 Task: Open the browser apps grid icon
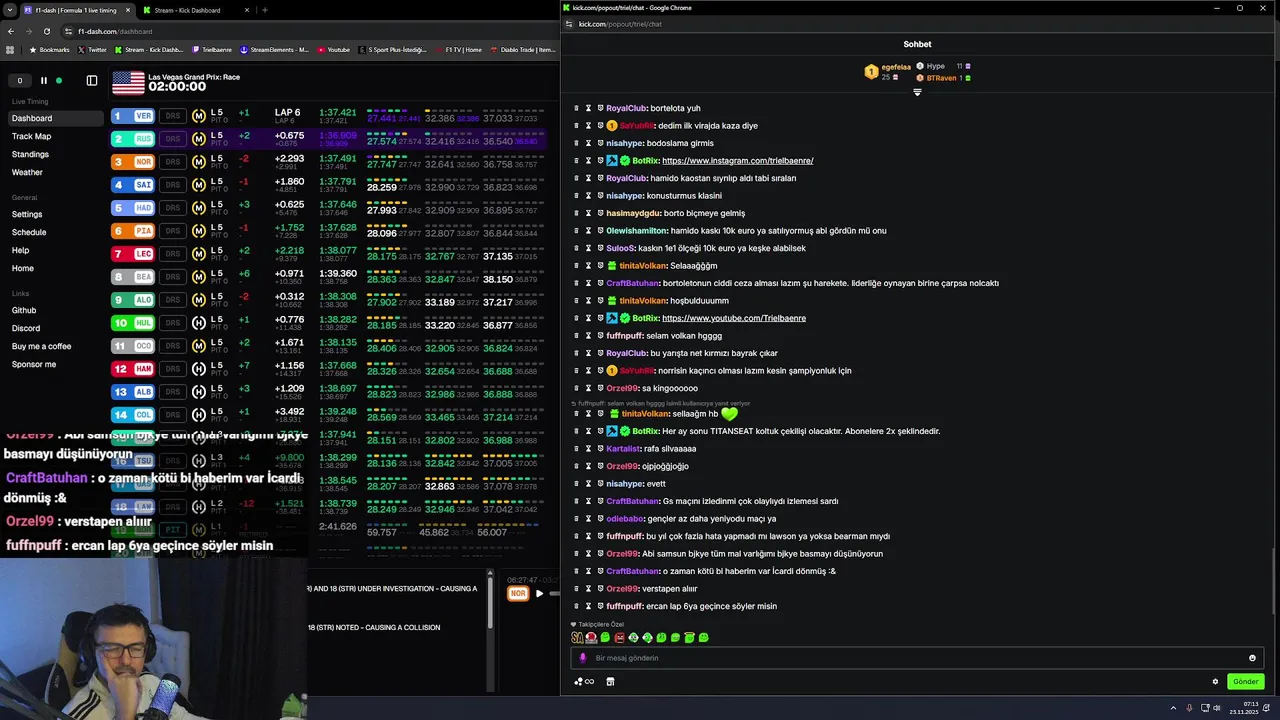point(10,49)
